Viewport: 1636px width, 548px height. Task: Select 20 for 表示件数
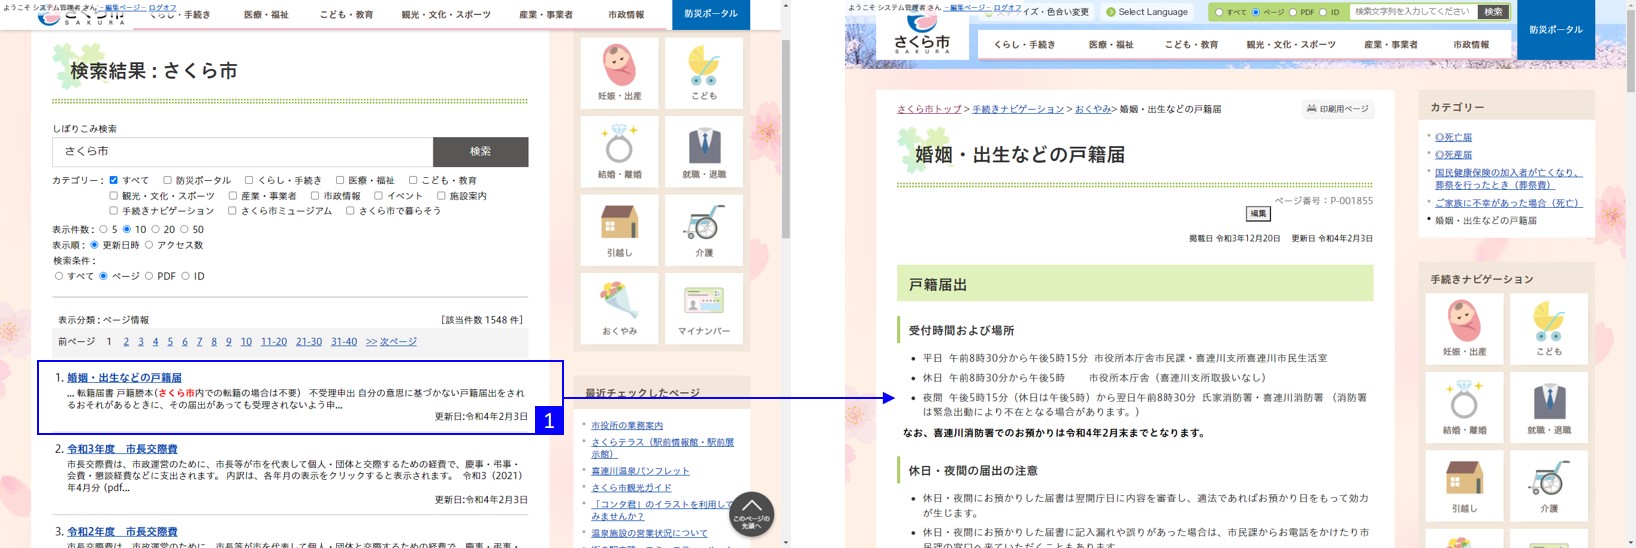(156, 230)
